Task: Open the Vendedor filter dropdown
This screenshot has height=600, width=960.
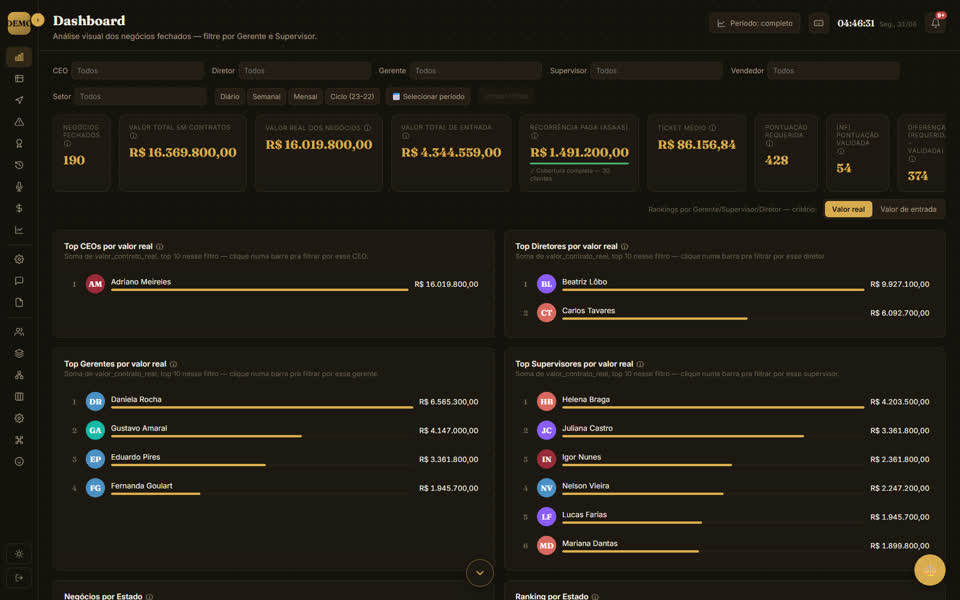Action: 833,70
